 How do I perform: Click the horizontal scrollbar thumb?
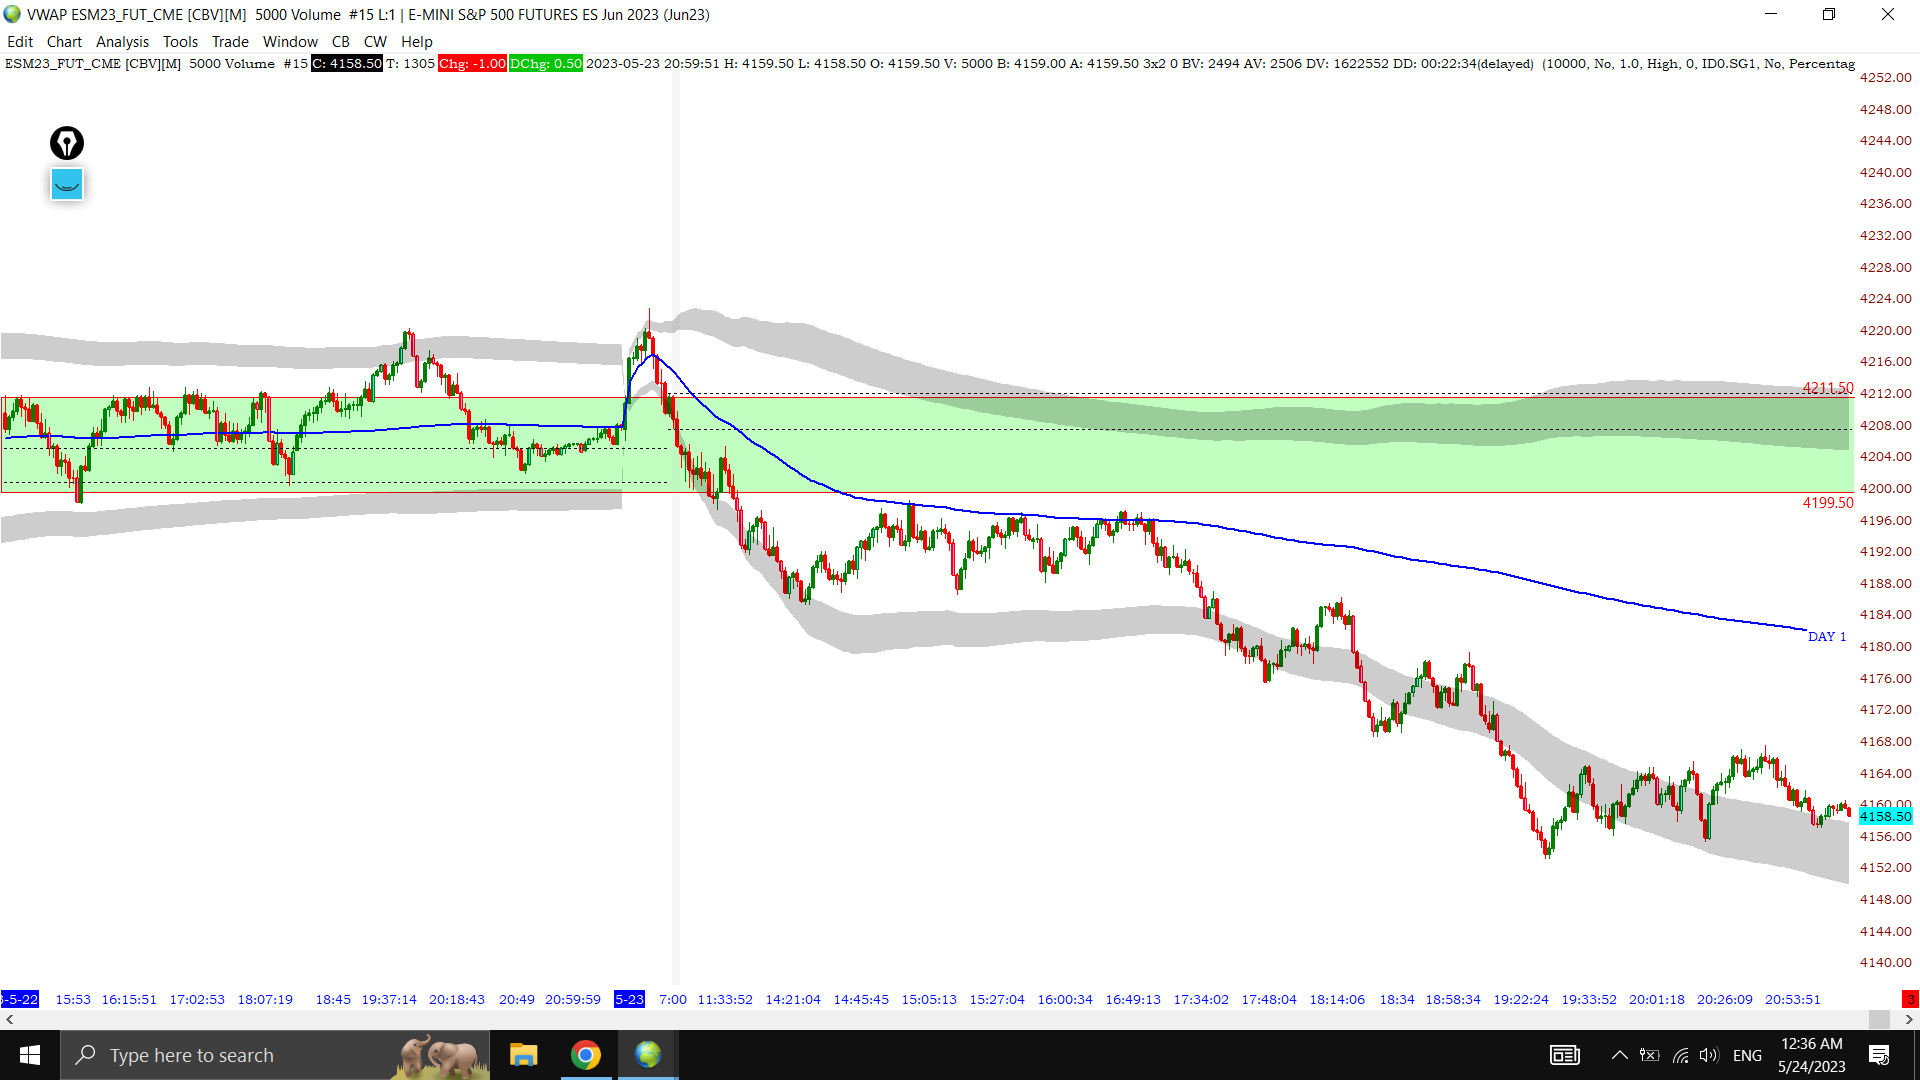tap(1879, 1019)
